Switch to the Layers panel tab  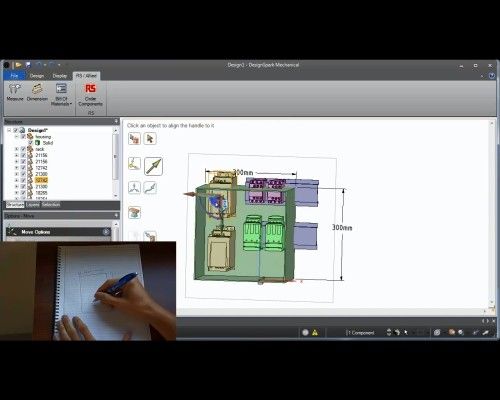coord(33,205)
